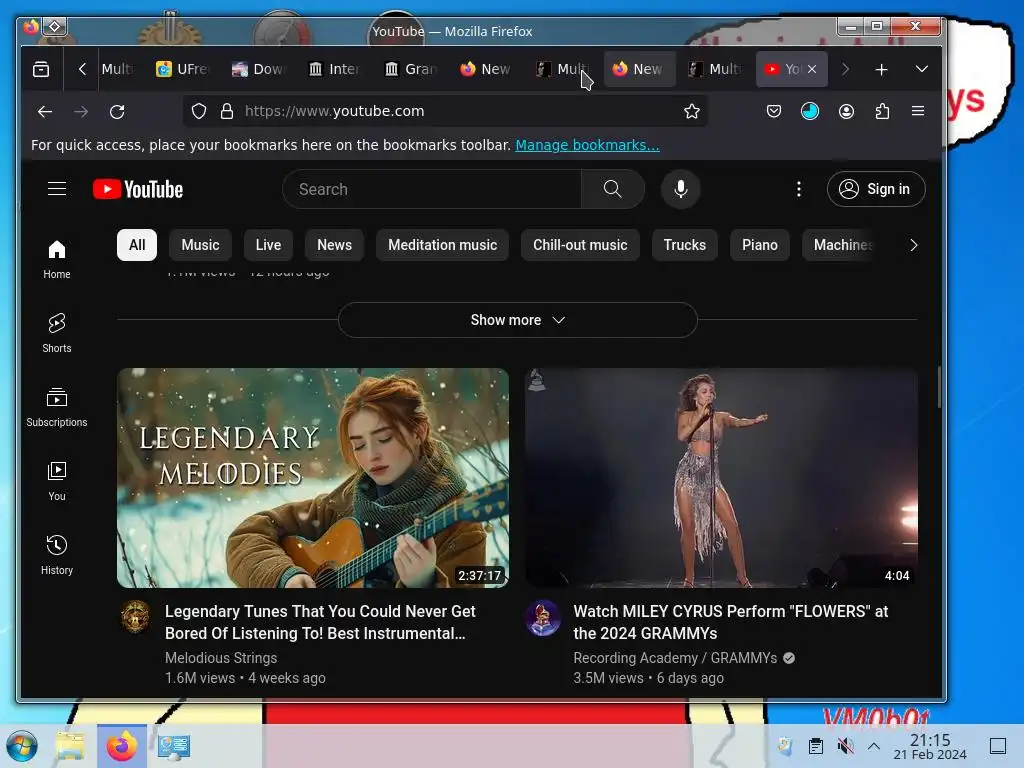Close the active YouTube tab
This screenshot has height=768, width=1024.
pos(812,69)
